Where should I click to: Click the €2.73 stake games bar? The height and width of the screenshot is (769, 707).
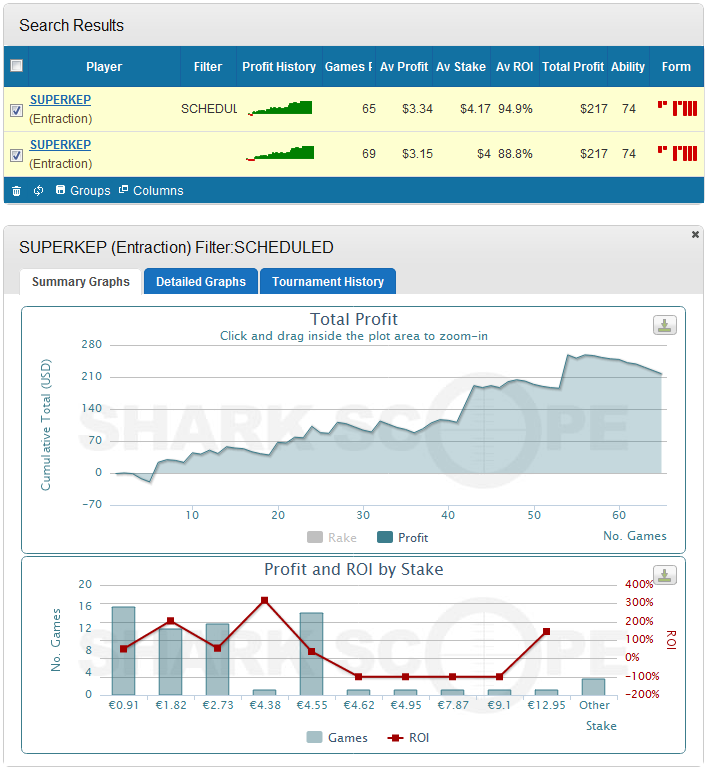pos(217,659)
